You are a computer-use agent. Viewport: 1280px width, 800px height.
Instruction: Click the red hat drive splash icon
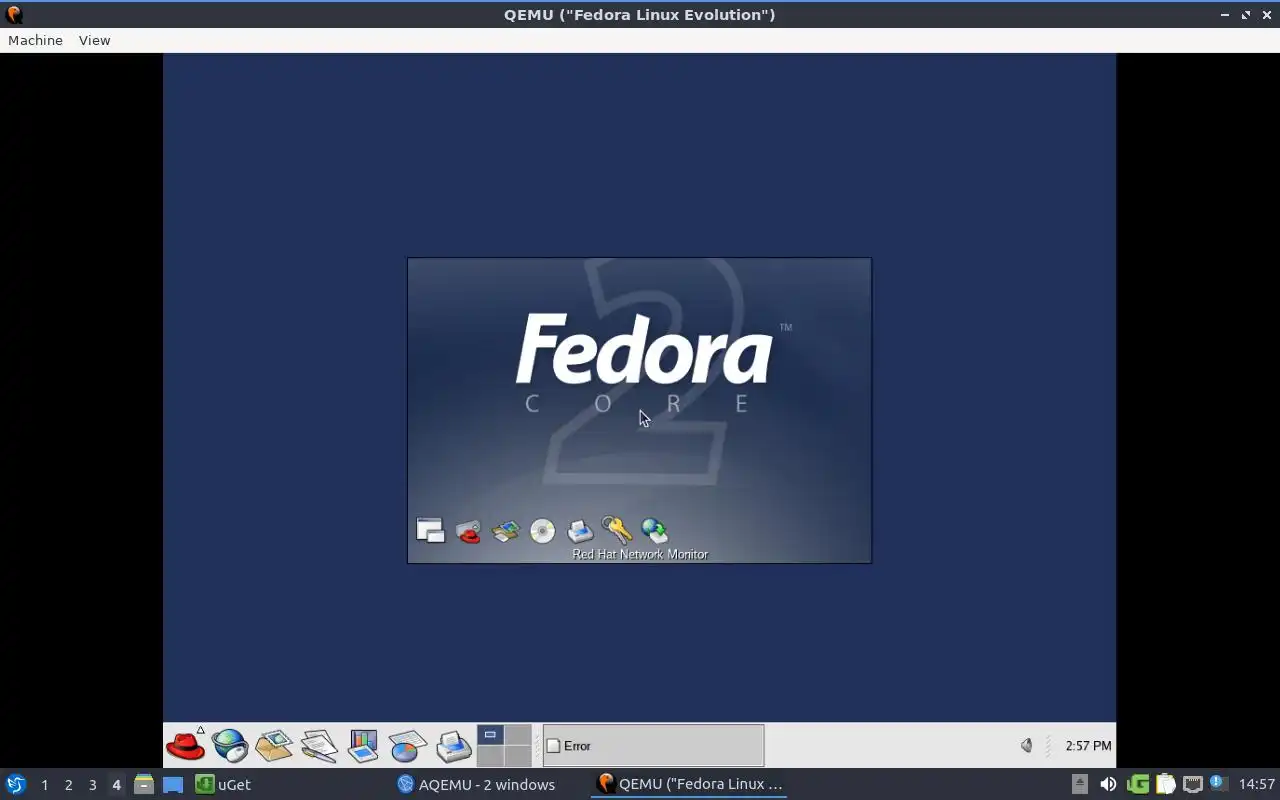(468, 531)
